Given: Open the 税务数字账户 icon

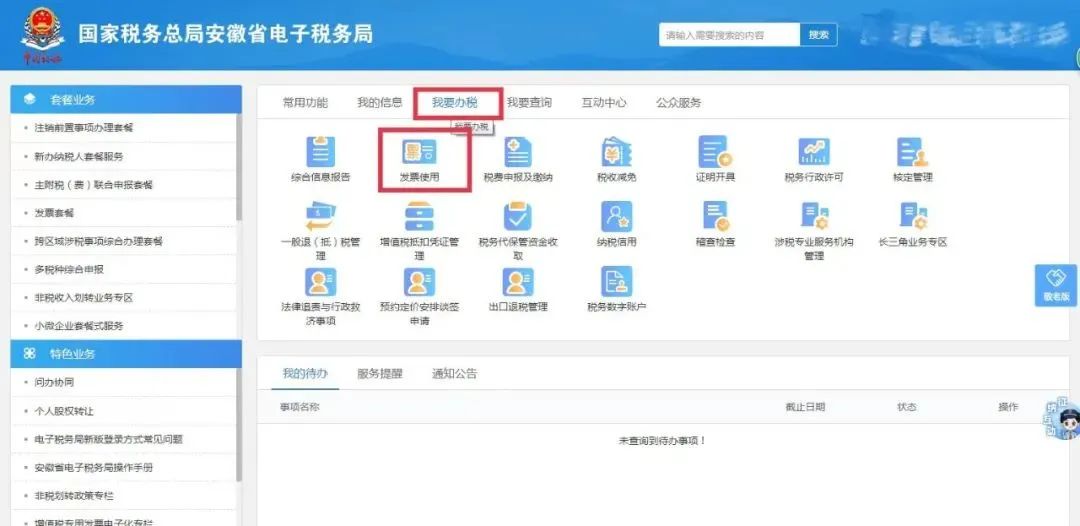Looking at the screenshot, I should 616,282.
